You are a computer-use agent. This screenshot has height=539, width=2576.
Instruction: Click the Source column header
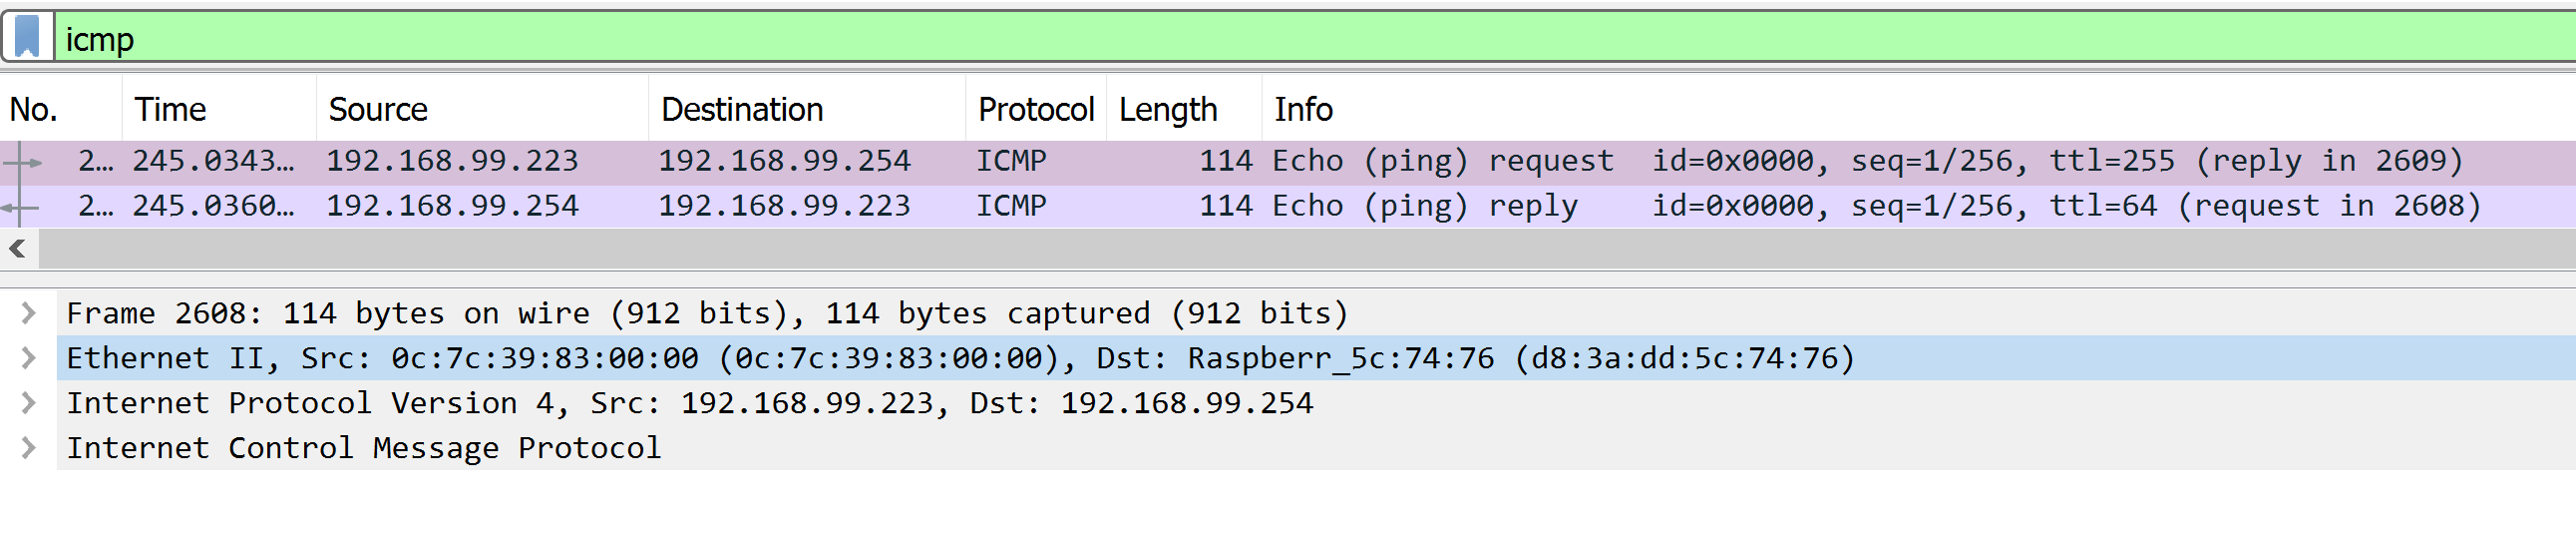click(483, 109)
